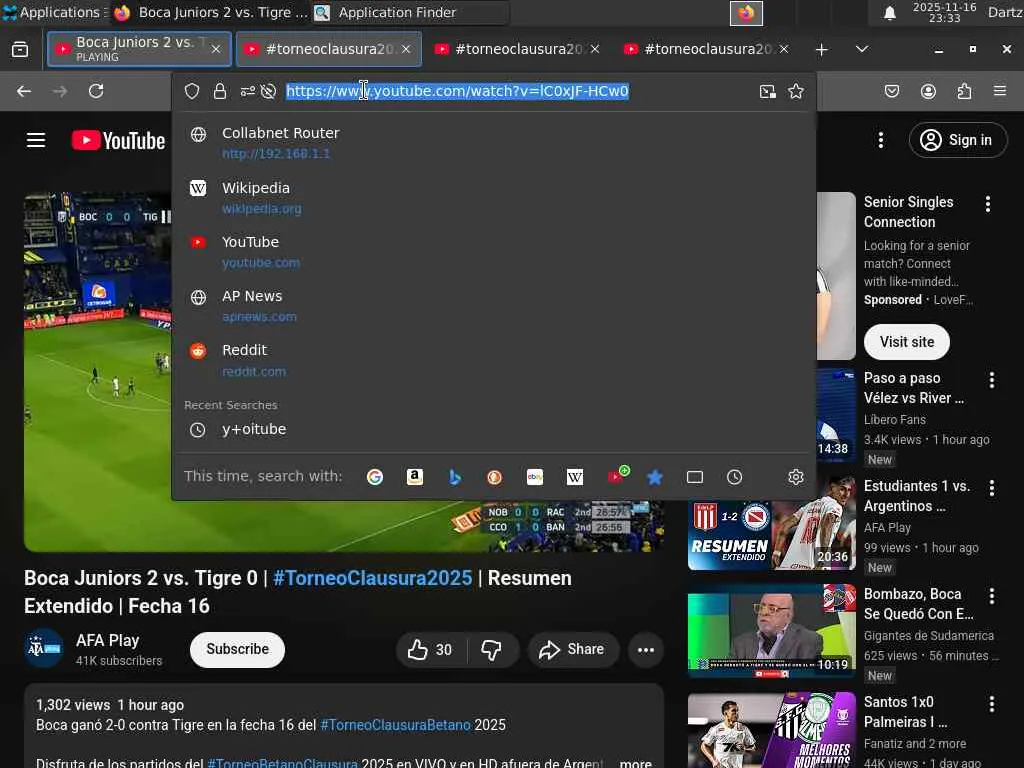Click the site security padlock icon
The width and height of the screenshot is (1024, 768).
click(220, 91)
